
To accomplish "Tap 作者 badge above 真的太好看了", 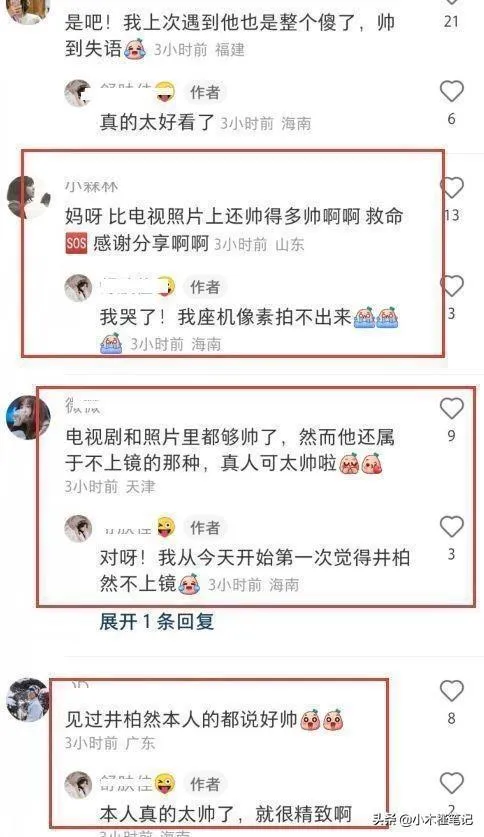I will (x=205, y=92).
